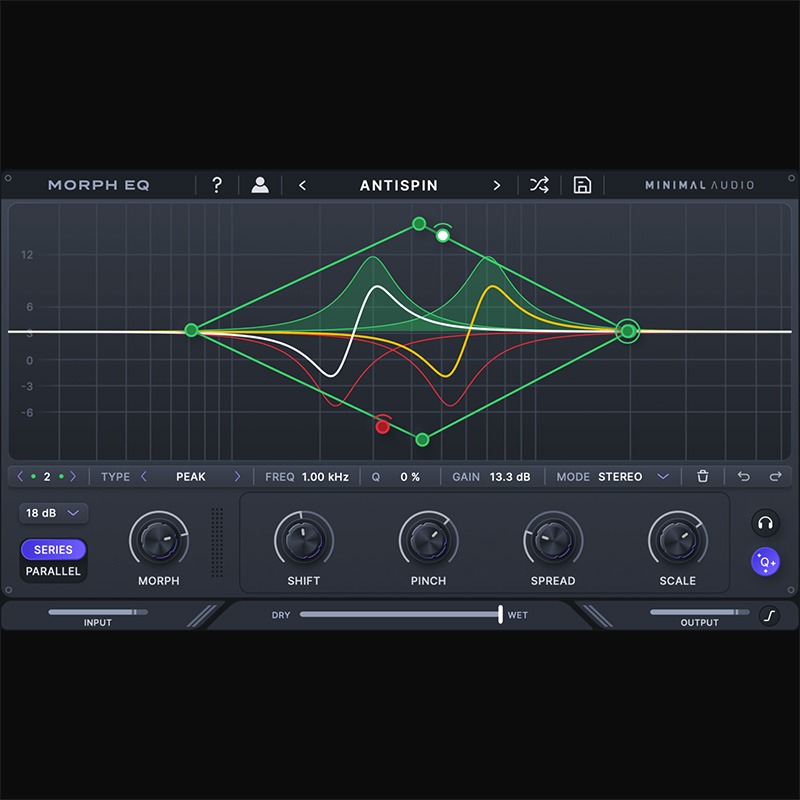Screen dimensions: 800x800
Task: Toggle headphones solo listen button
Action: click(765, 523)
